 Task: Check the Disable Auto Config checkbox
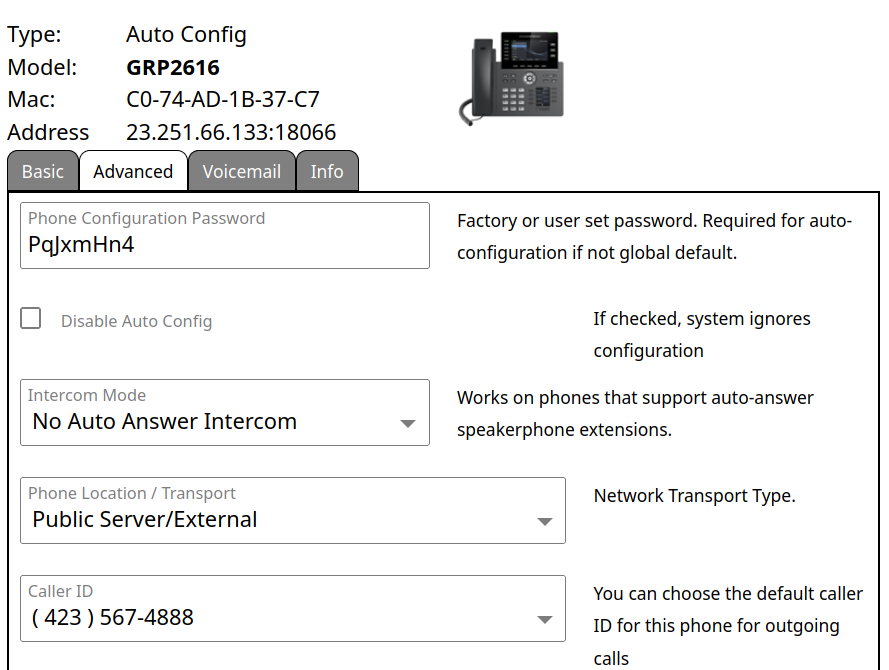(x=32, y=319)
